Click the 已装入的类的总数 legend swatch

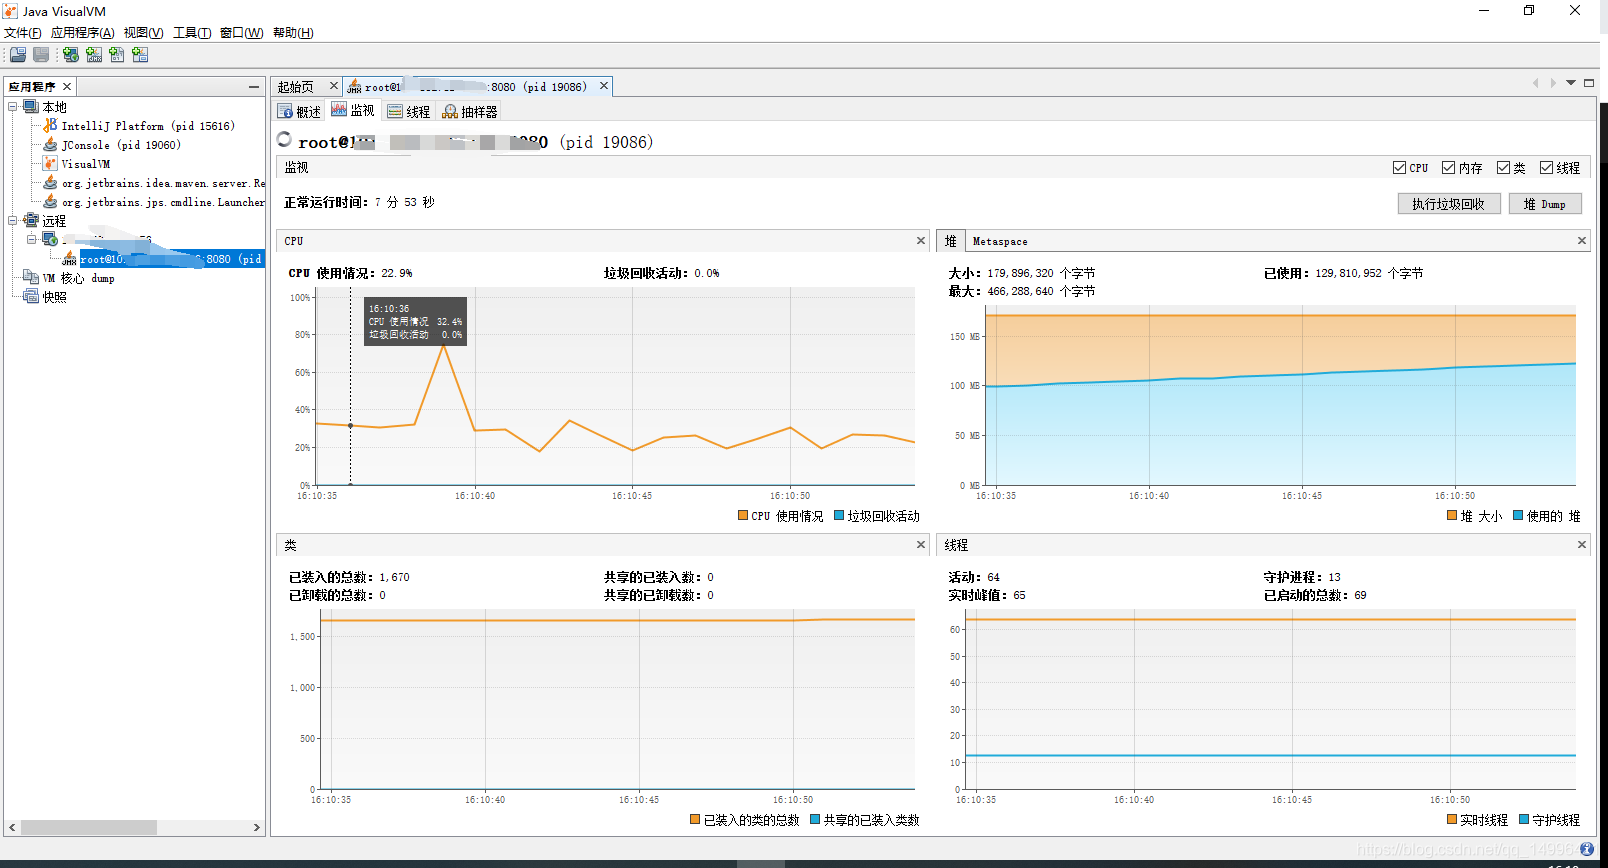click(695, 820)
